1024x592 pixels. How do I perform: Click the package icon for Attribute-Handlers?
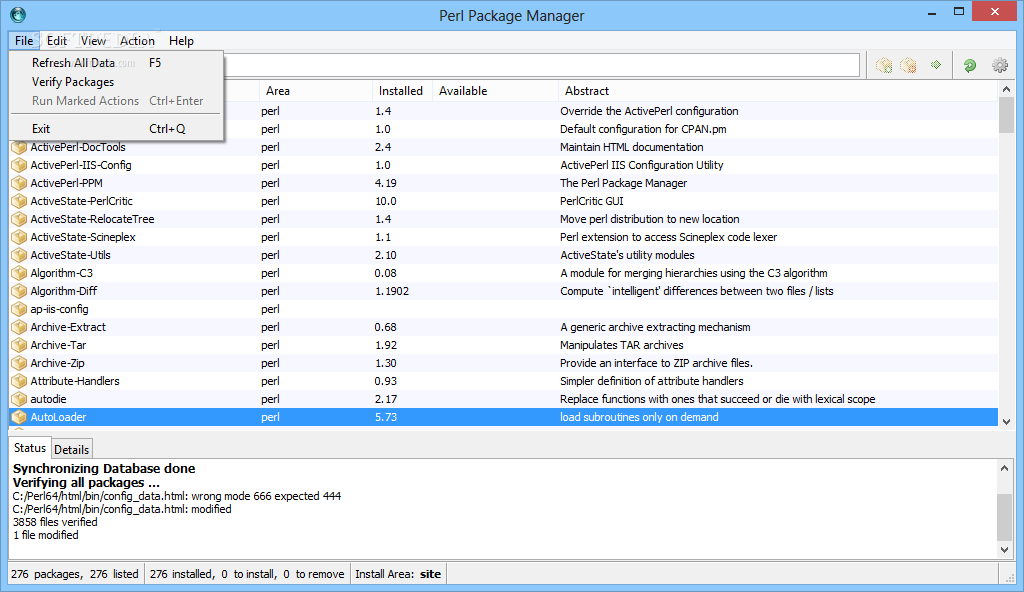click(19, 381)
